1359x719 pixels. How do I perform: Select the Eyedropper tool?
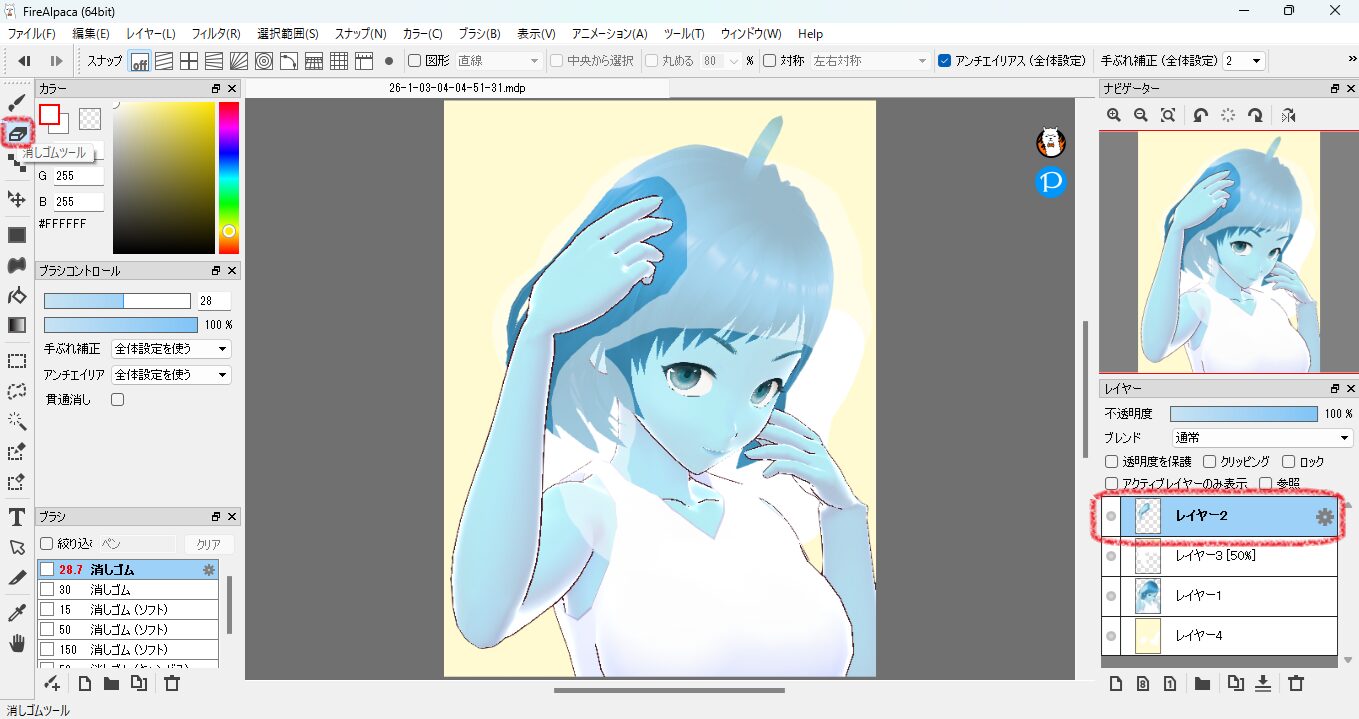pyautogui.click(x=16, y=612)
